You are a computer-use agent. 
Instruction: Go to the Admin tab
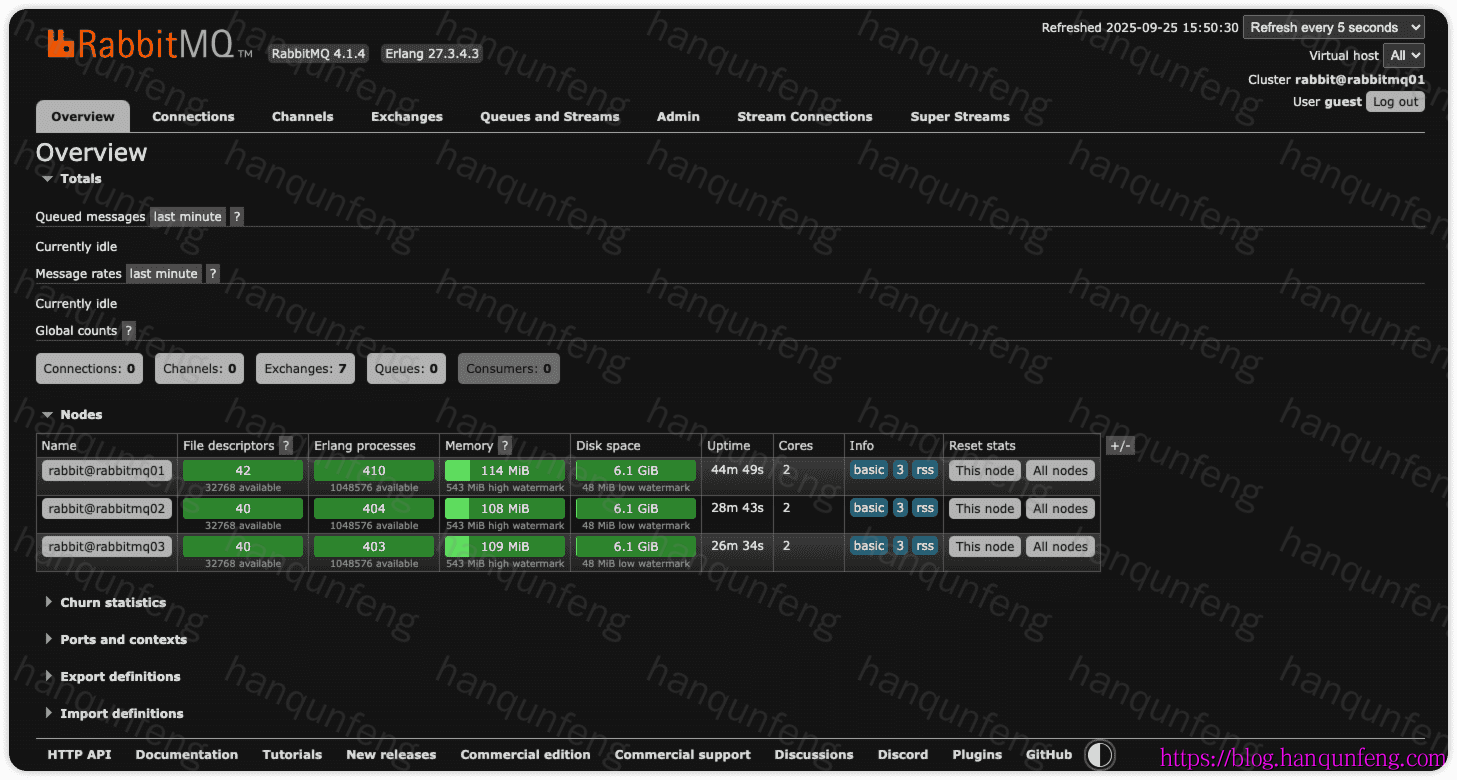pyautogui.click(x=678, y=117)
